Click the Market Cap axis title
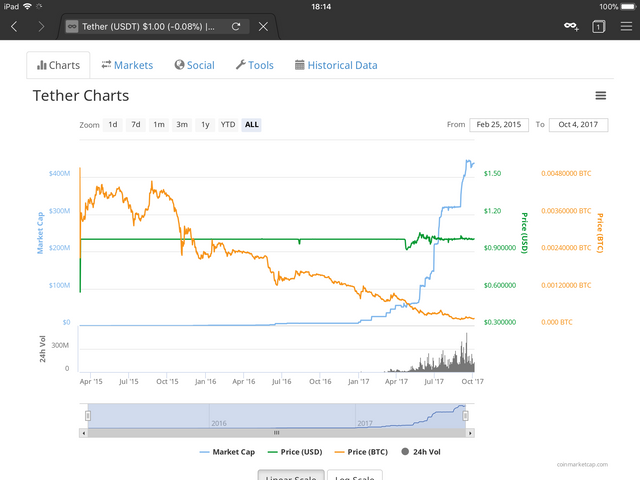Screen dimensions: 640x480 [x=40, y=233]
